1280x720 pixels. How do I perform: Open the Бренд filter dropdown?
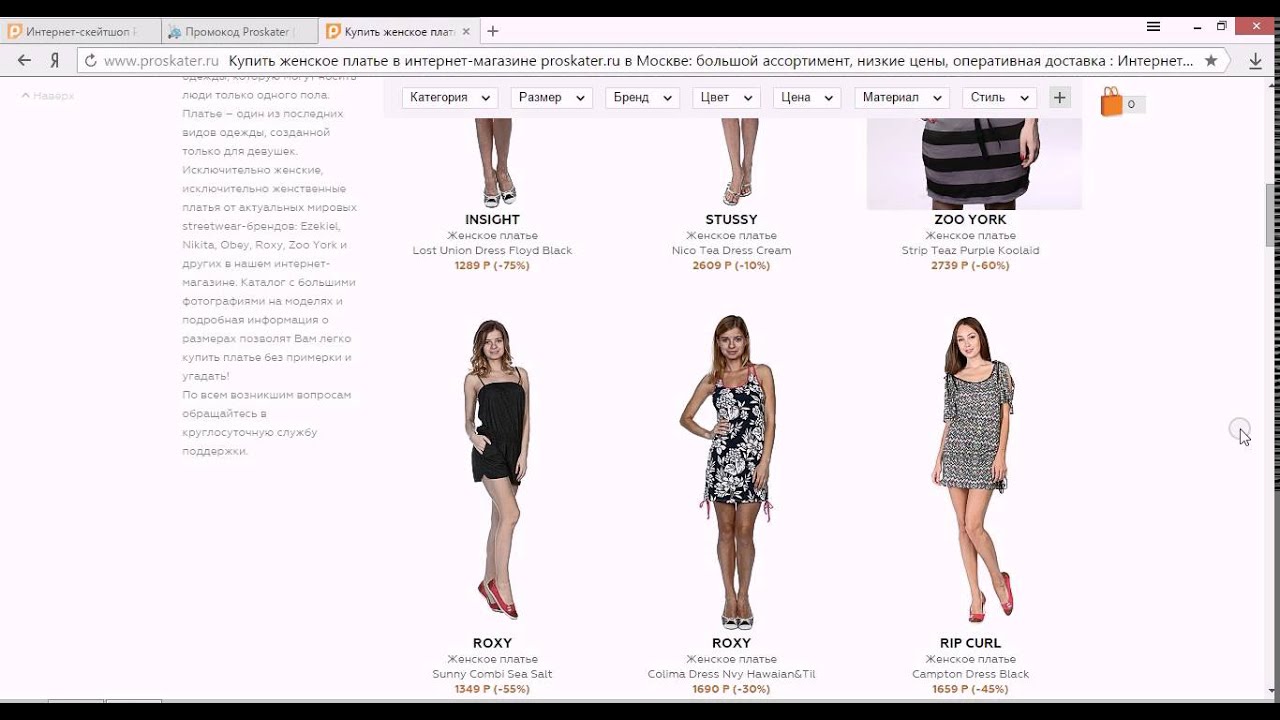(x=642, y=97)
